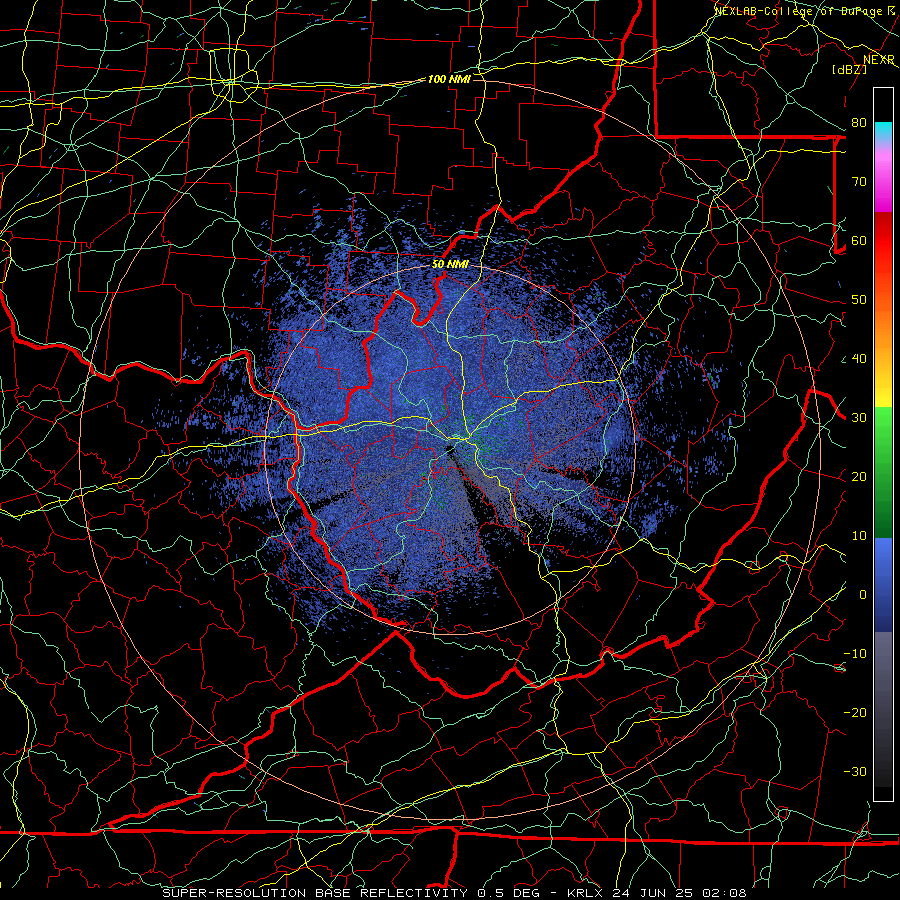Click the 20 value on the dBZ scale

[x=859, y=477]
